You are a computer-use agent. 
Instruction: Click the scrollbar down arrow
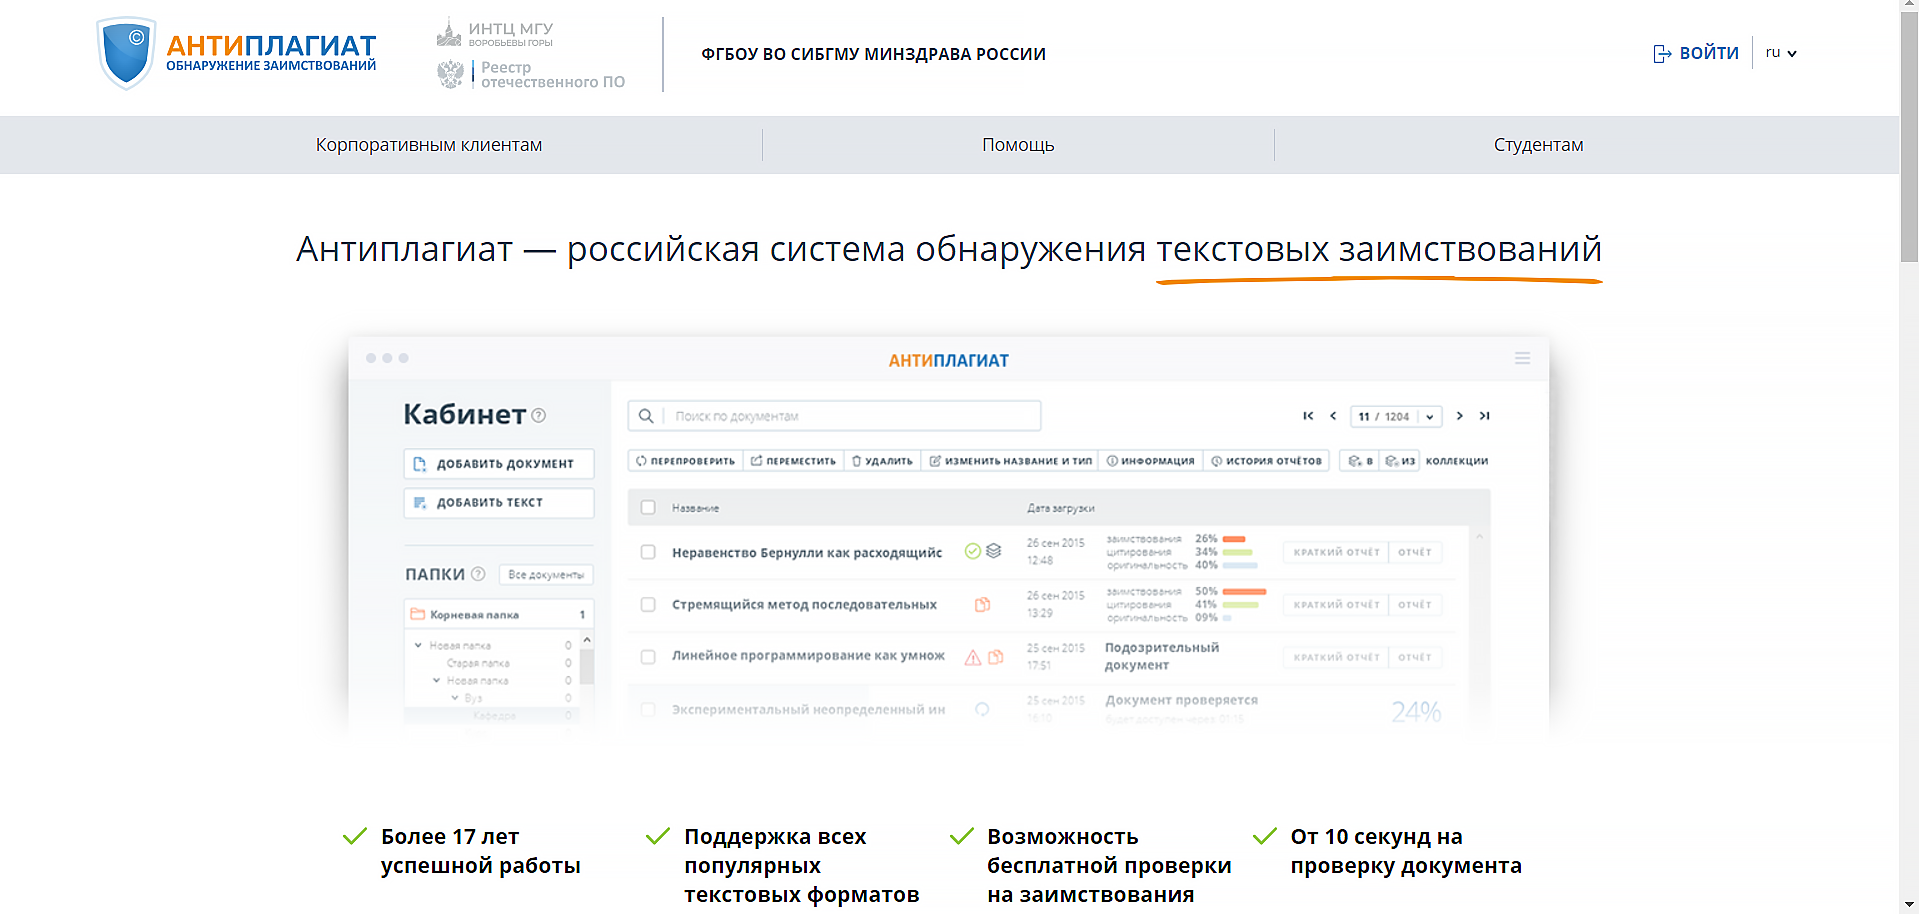coord(1909,905)
